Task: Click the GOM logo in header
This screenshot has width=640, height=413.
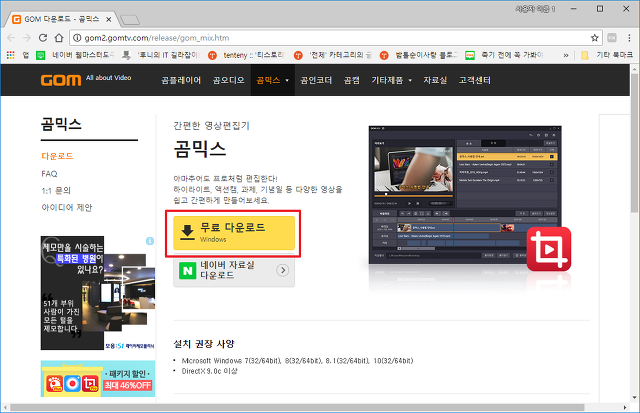Action: (61, 80)
